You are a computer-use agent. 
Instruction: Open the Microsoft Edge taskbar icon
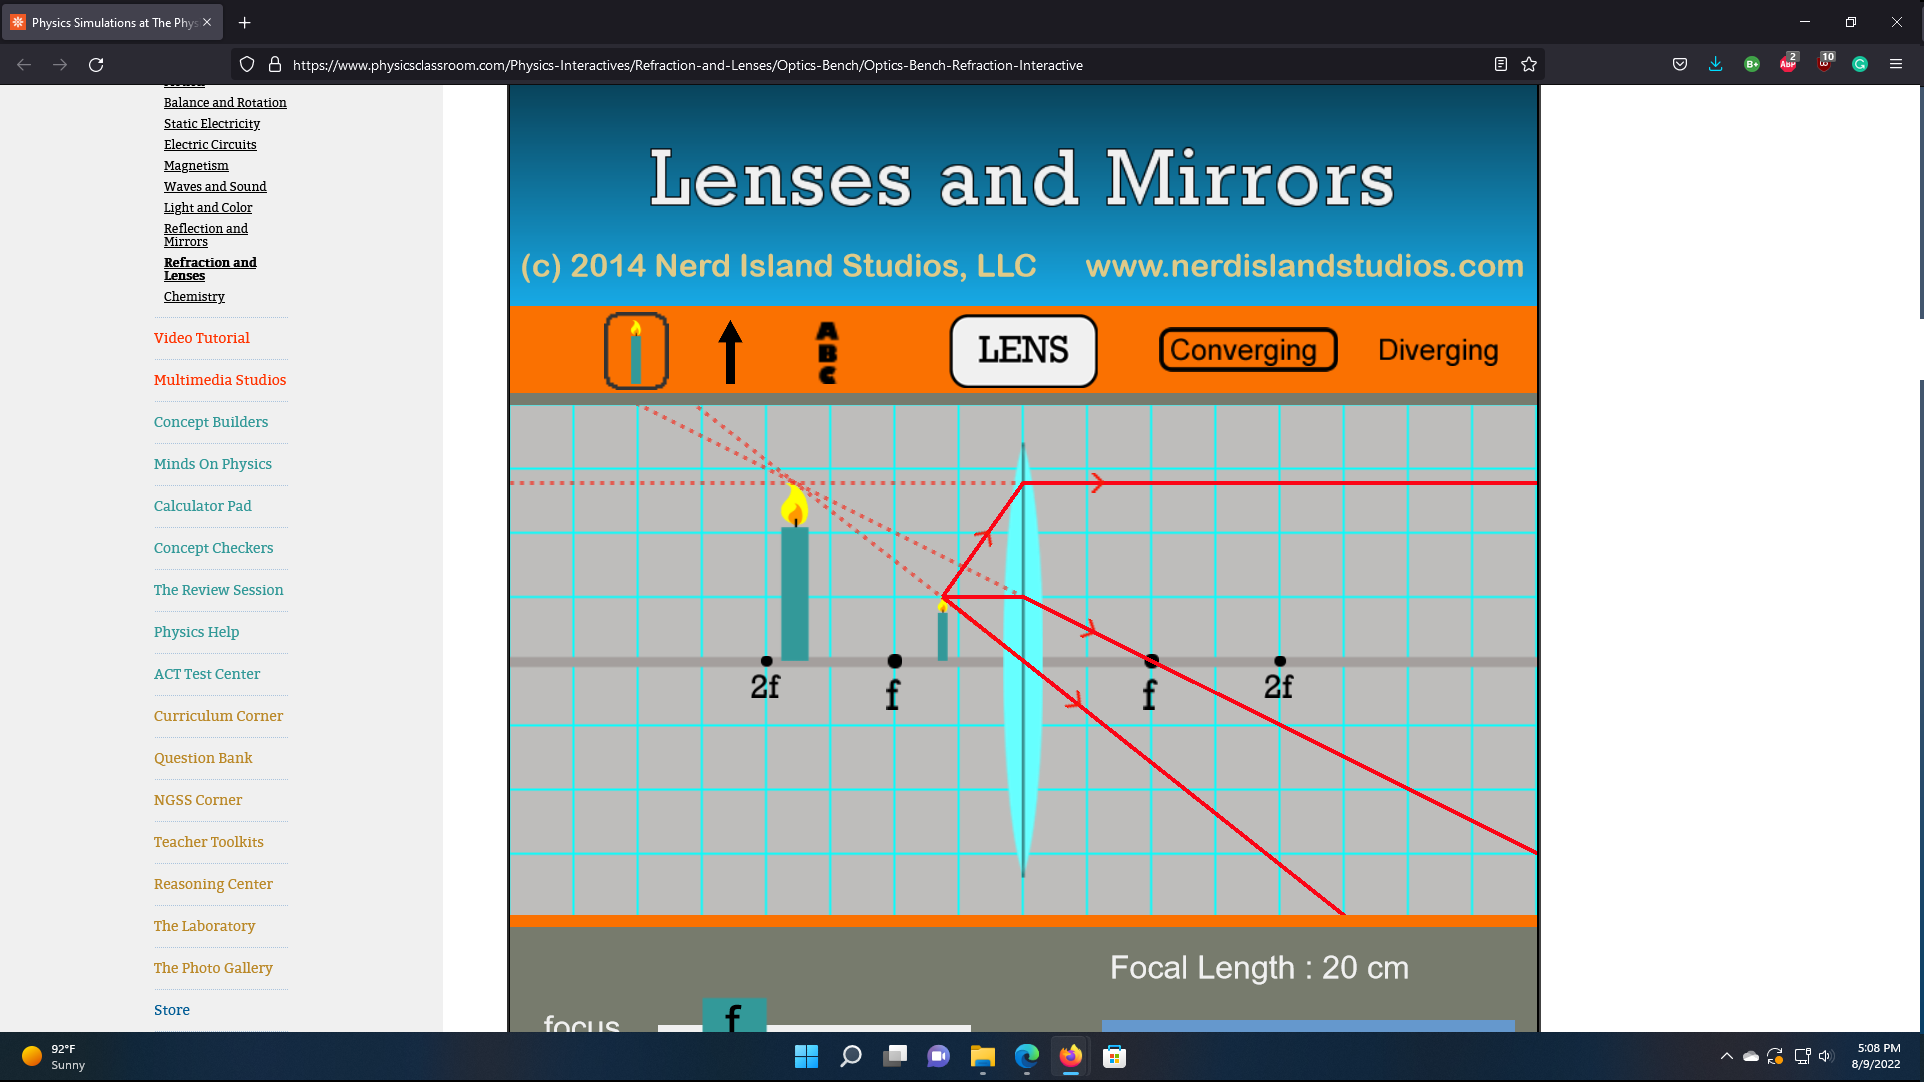click(x=1026, y=1056)
